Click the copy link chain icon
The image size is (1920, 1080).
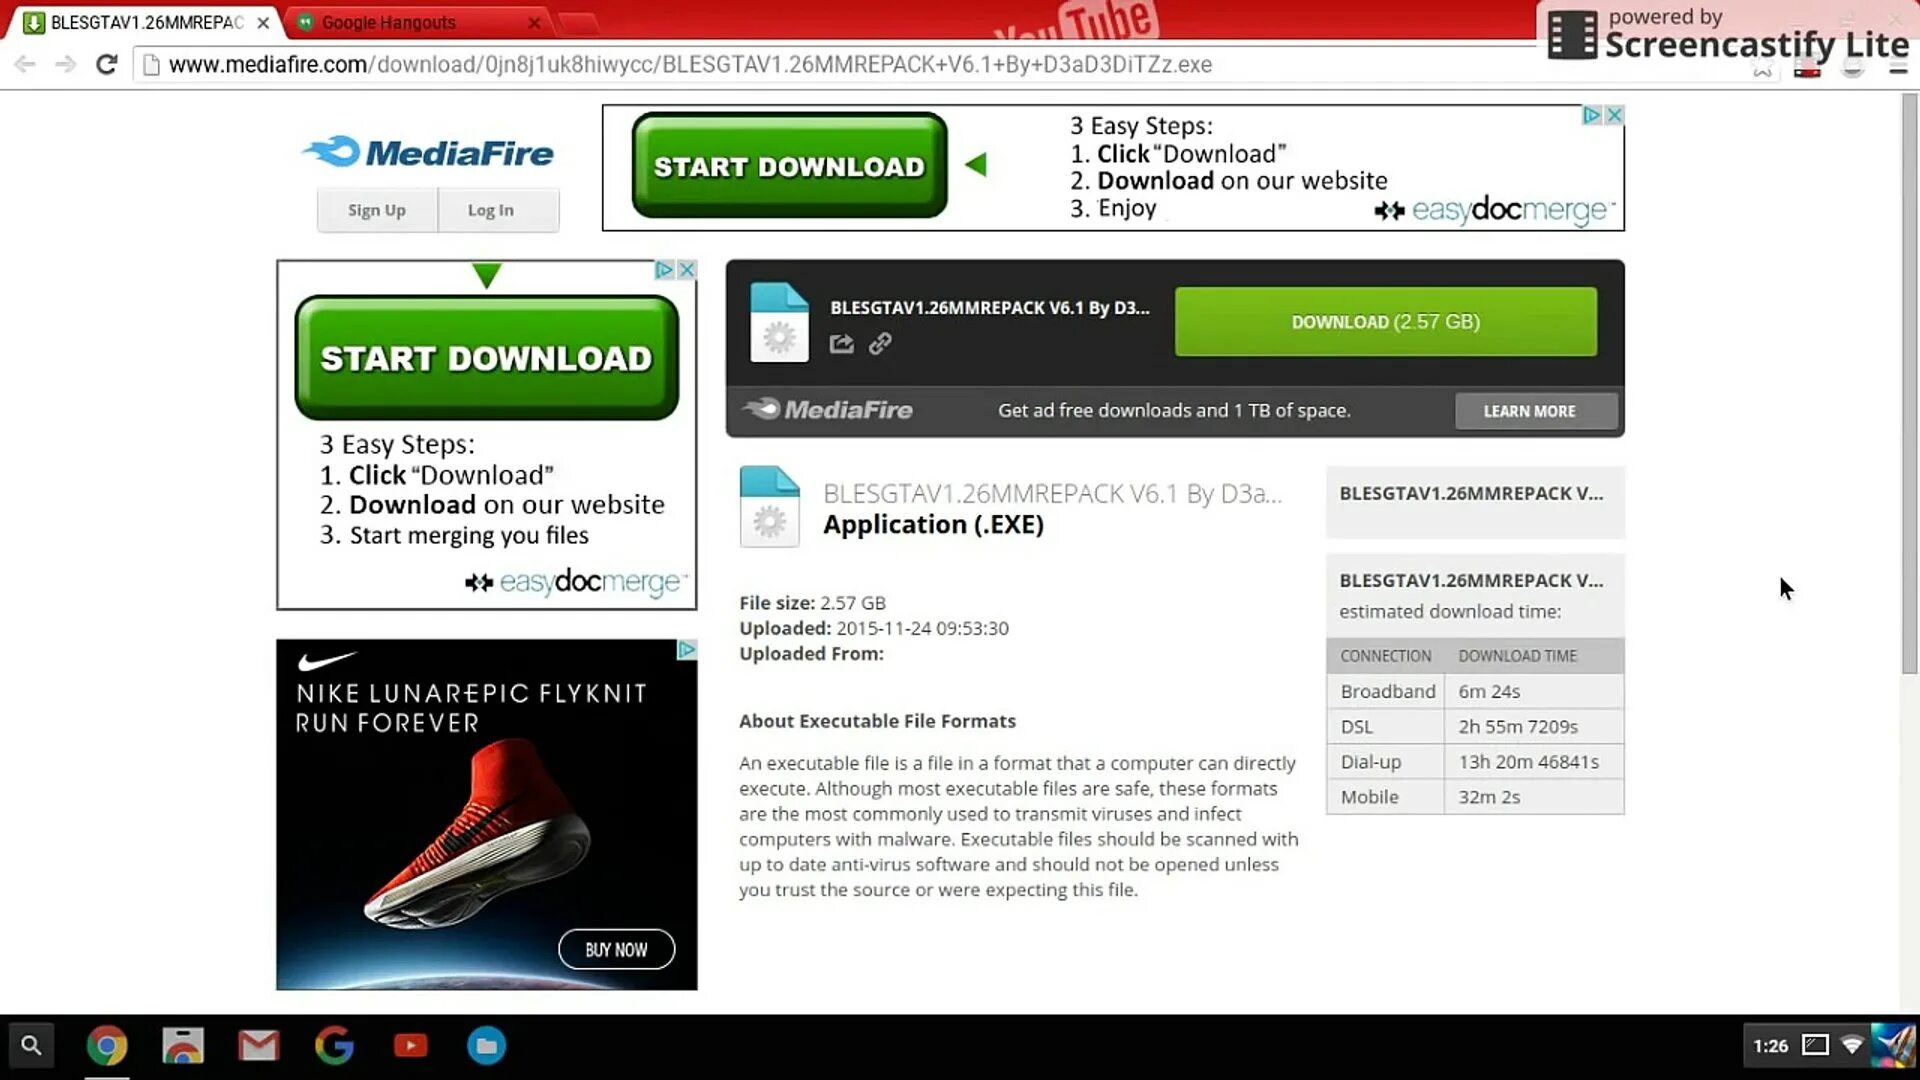click(x=880, y=344)
